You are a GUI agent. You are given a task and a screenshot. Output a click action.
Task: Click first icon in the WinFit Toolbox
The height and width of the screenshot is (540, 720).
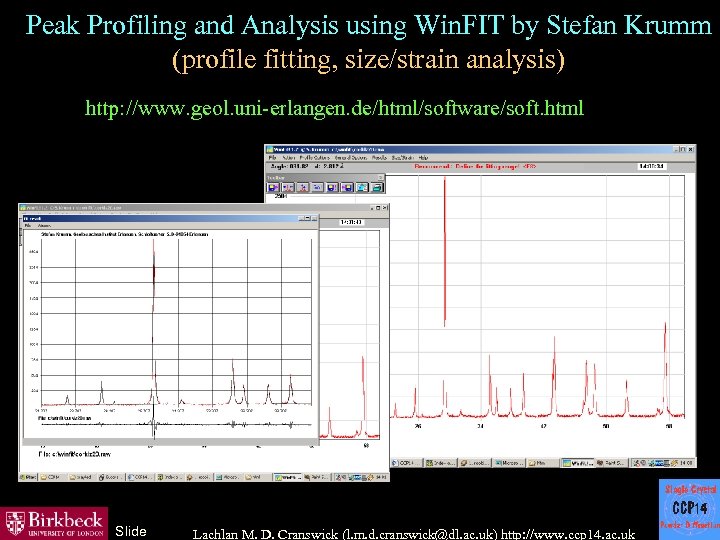coord(274,187)
